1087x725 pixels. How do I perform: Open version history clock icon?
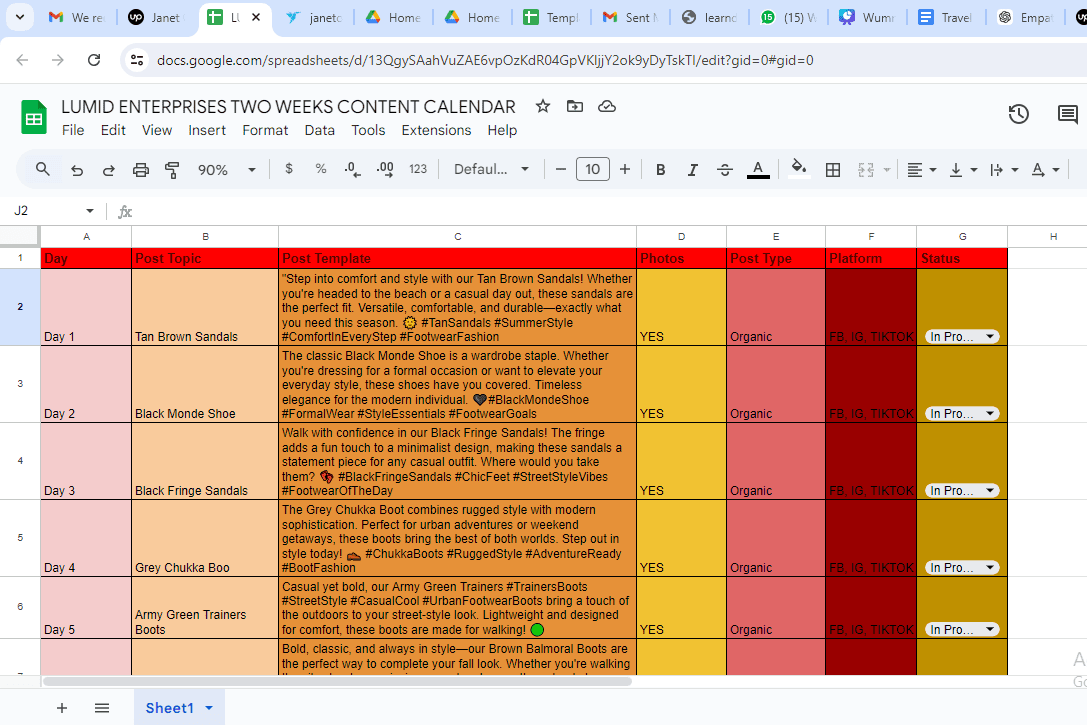point(1018,114)
